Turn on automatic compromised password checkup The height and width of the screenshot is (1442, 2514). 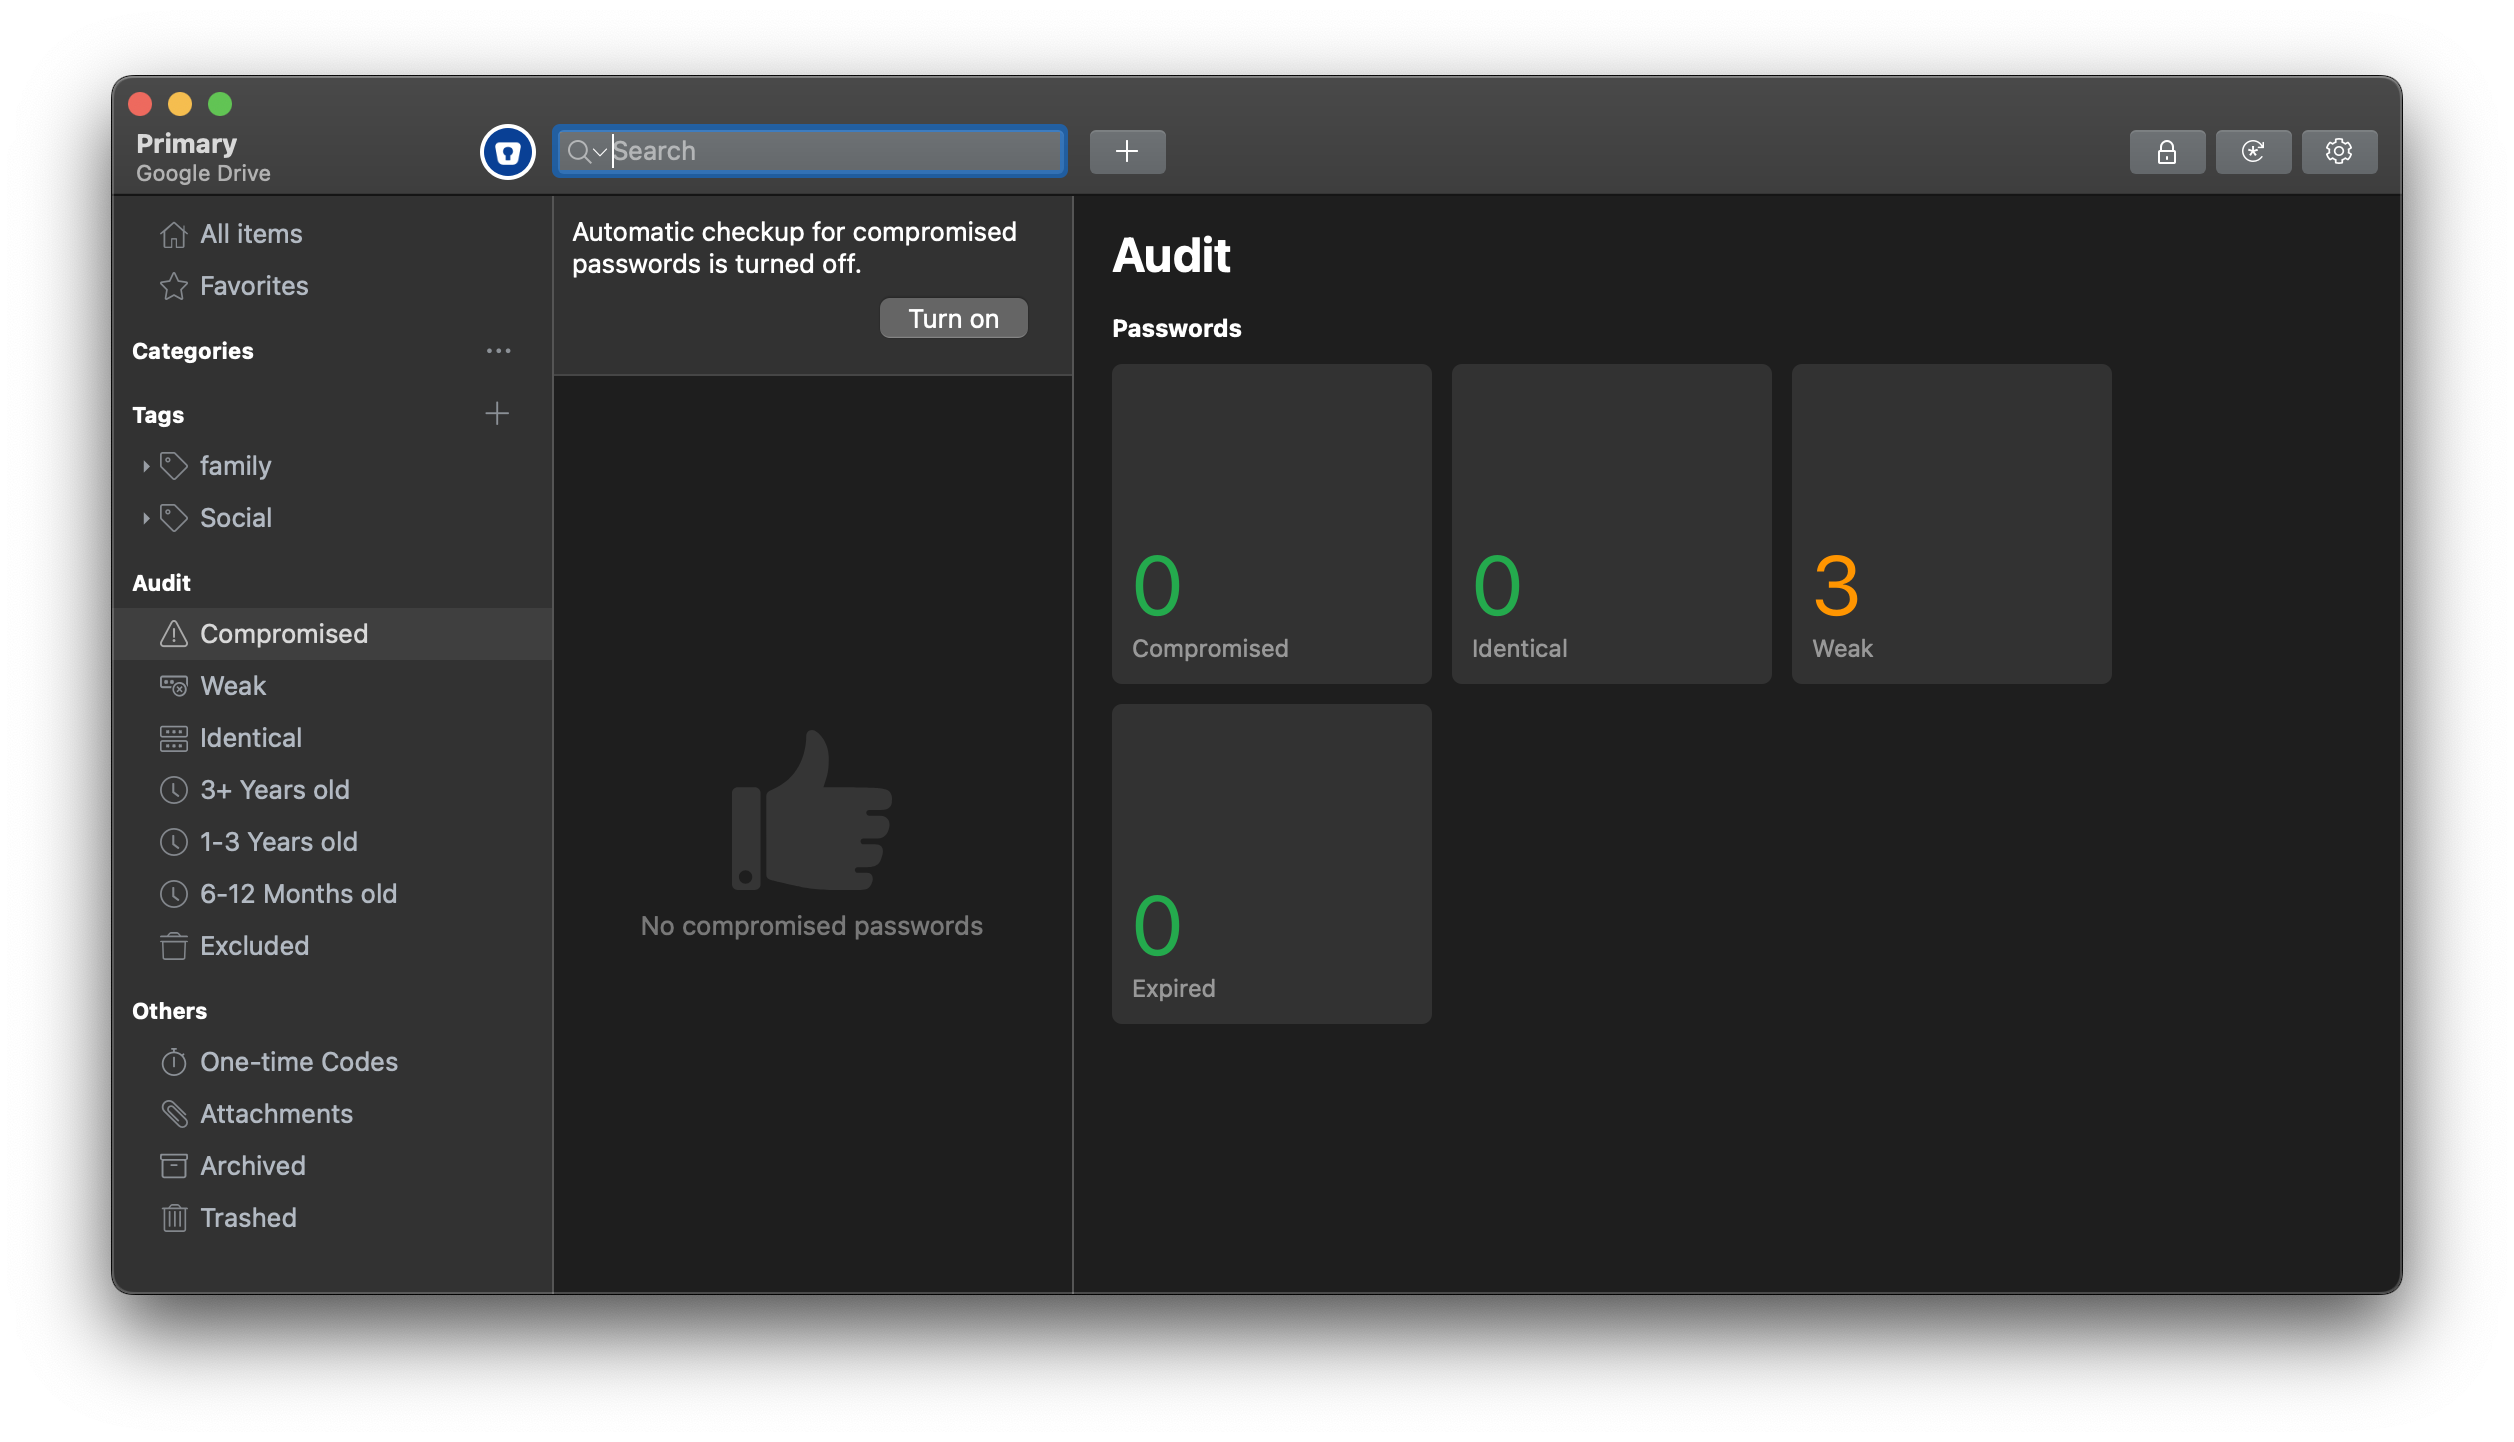coord(953,318)
